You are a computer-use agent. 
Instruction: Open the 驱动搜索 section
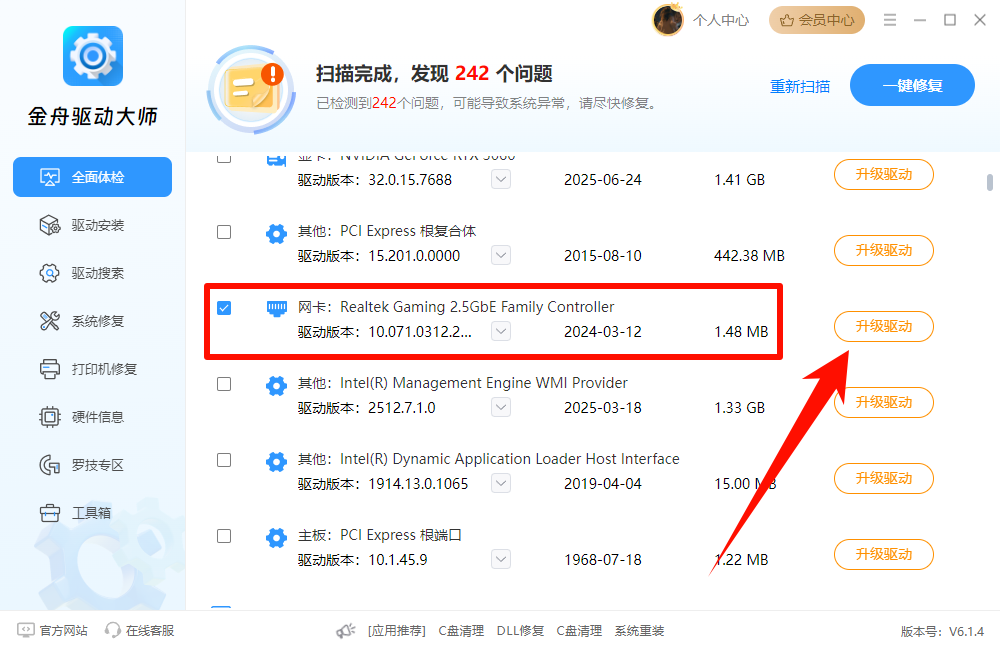point(92,273)
